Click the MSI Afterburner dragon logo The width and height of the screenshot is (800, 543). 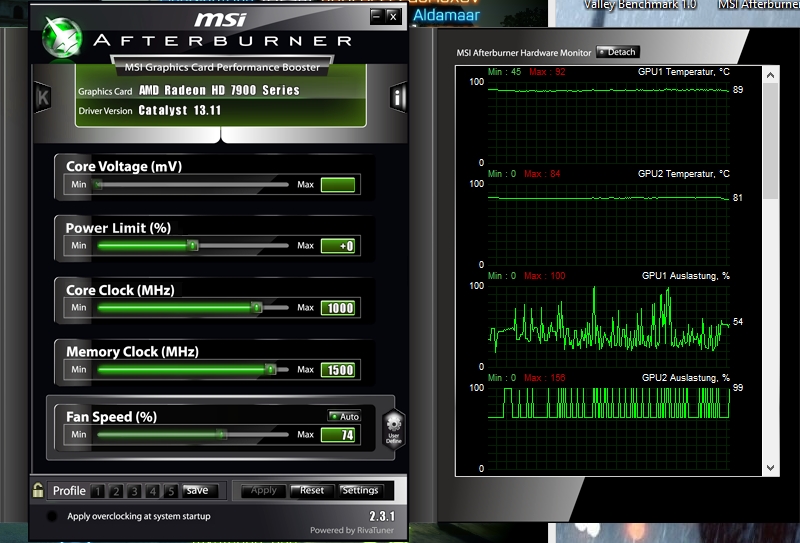click(62, 37)
